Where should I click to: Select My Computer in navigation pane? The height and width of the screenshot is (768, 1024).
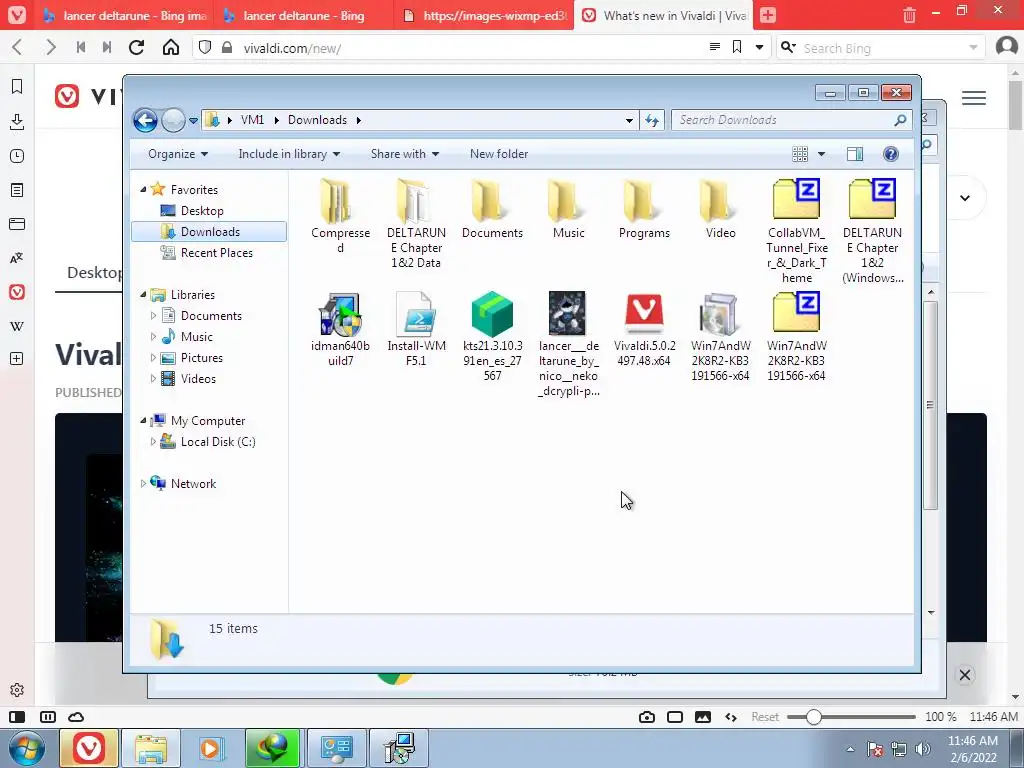208,421
